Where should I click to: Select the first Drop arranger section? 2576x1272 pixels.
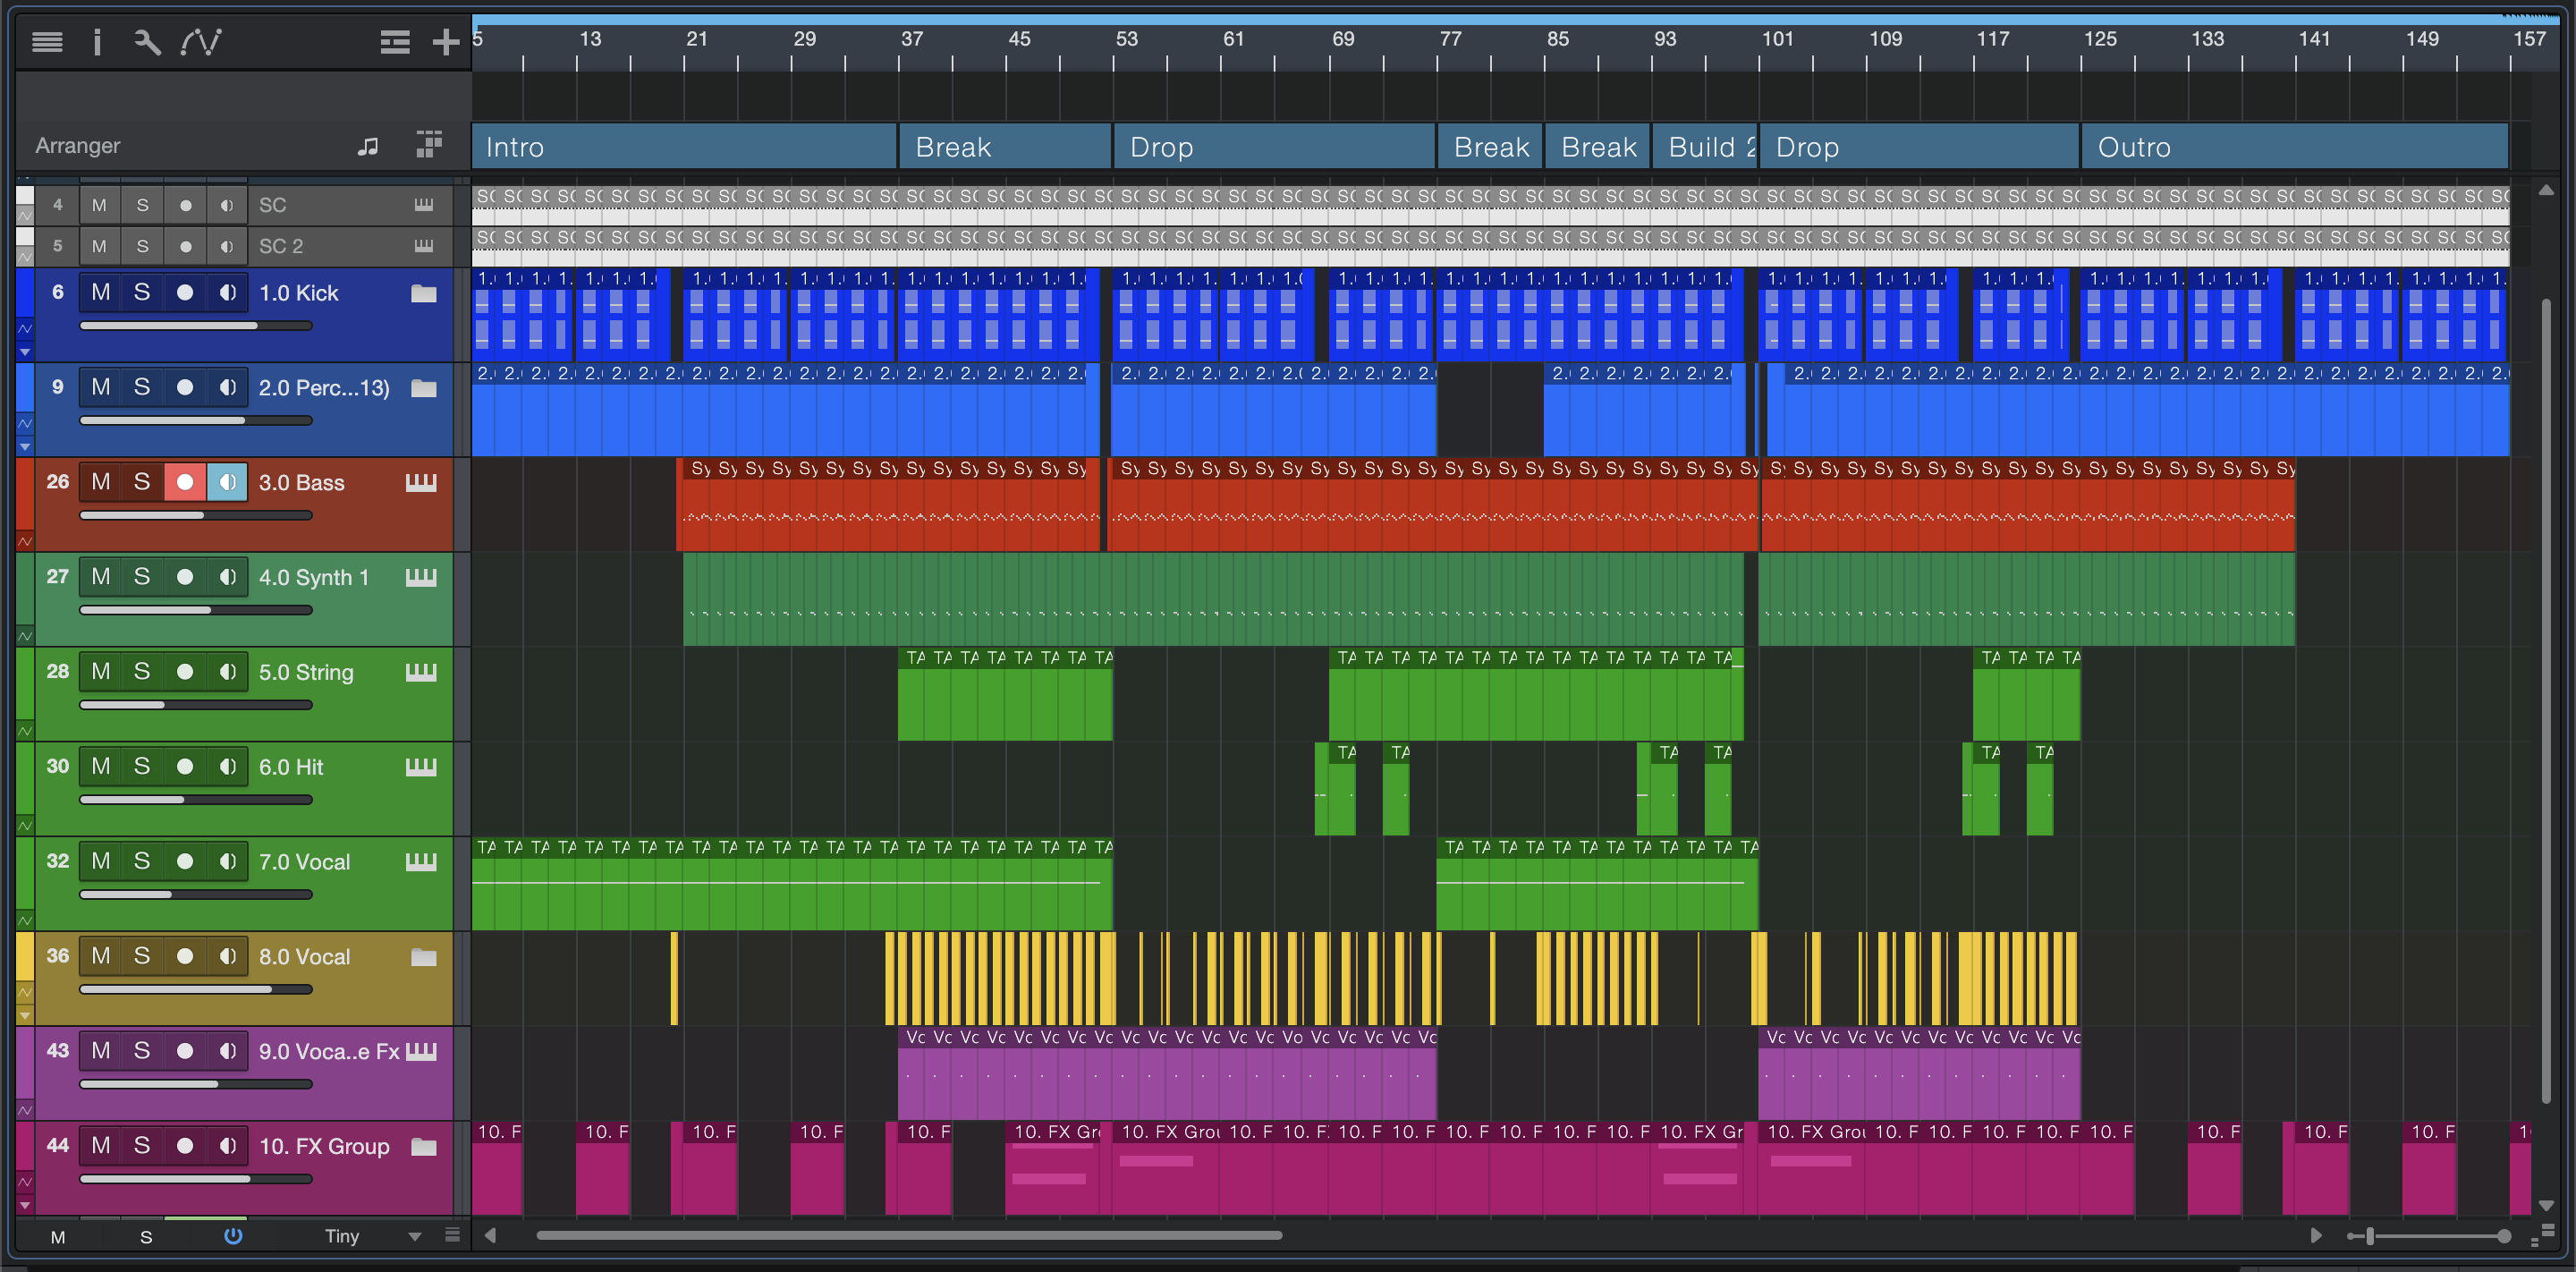[1274, 147]
